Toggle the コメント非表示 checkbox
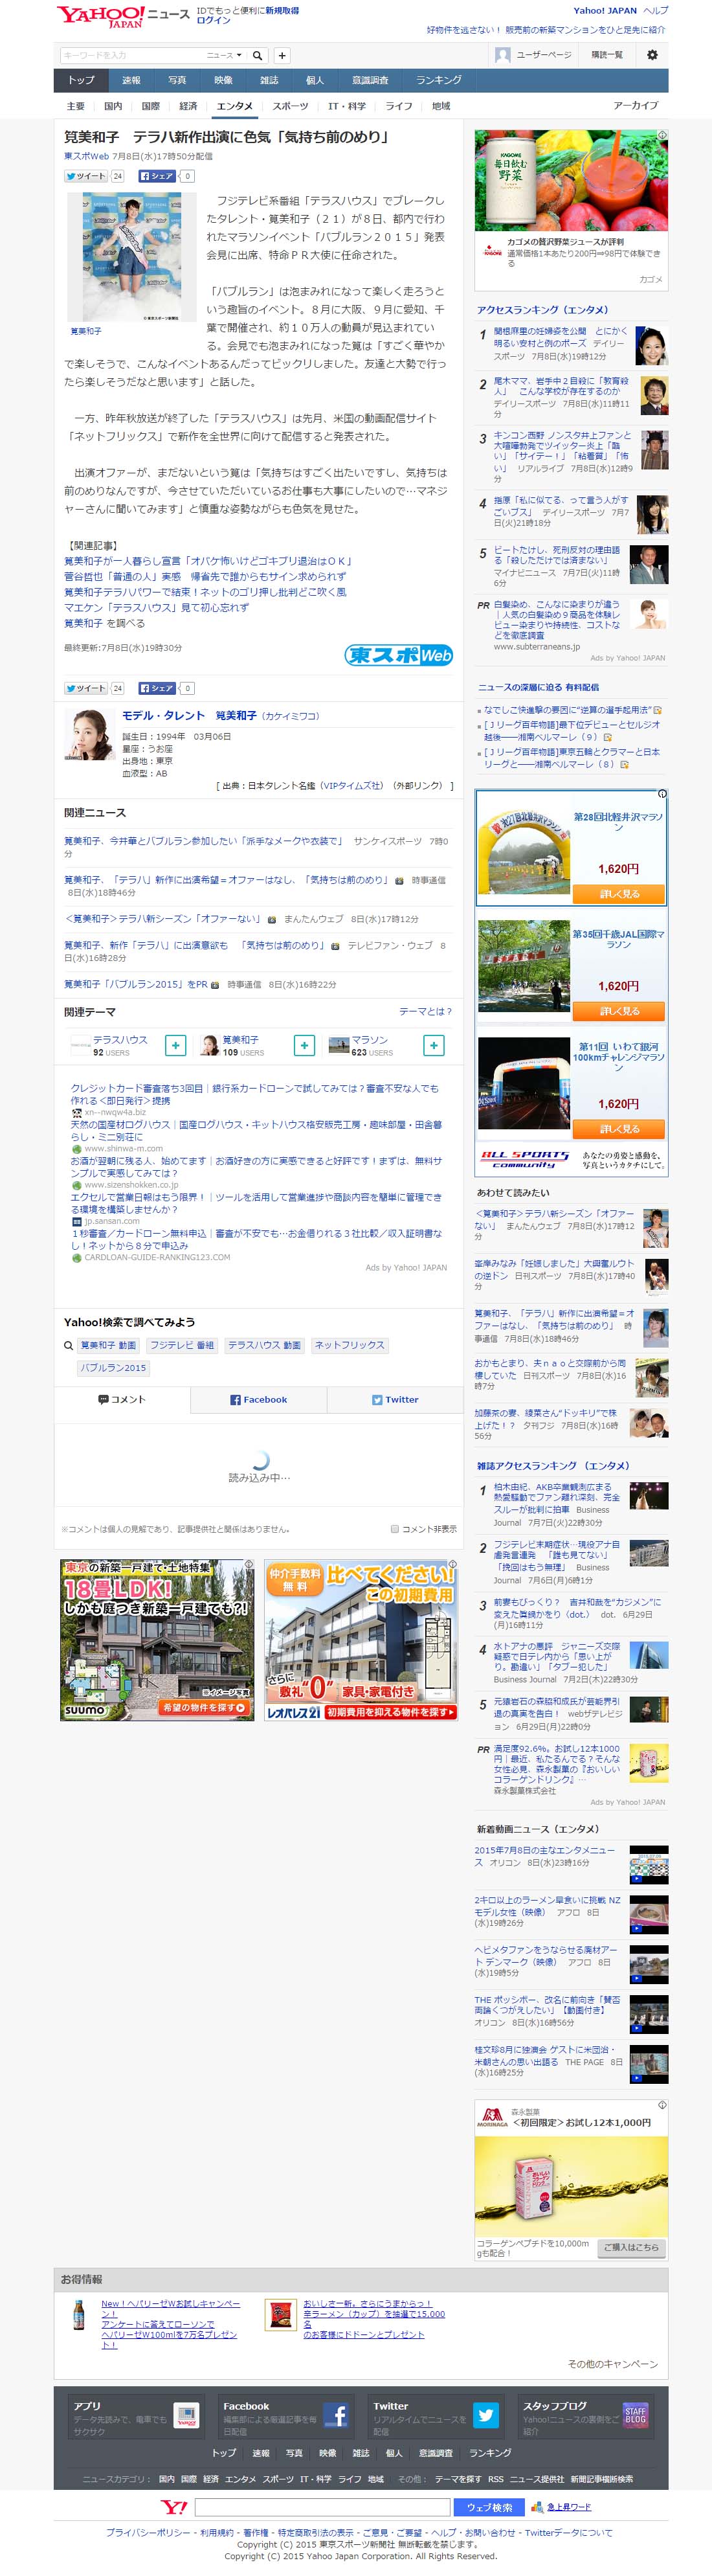Image resolution: width=712 pixels, height=2576 pixels. [394, 1529]
